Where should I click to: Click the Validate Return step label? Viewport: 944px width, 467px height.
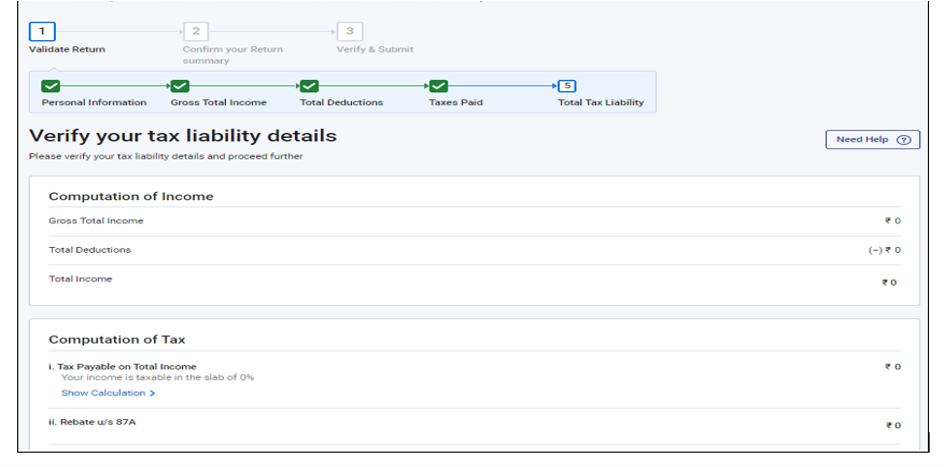[67, 49]
